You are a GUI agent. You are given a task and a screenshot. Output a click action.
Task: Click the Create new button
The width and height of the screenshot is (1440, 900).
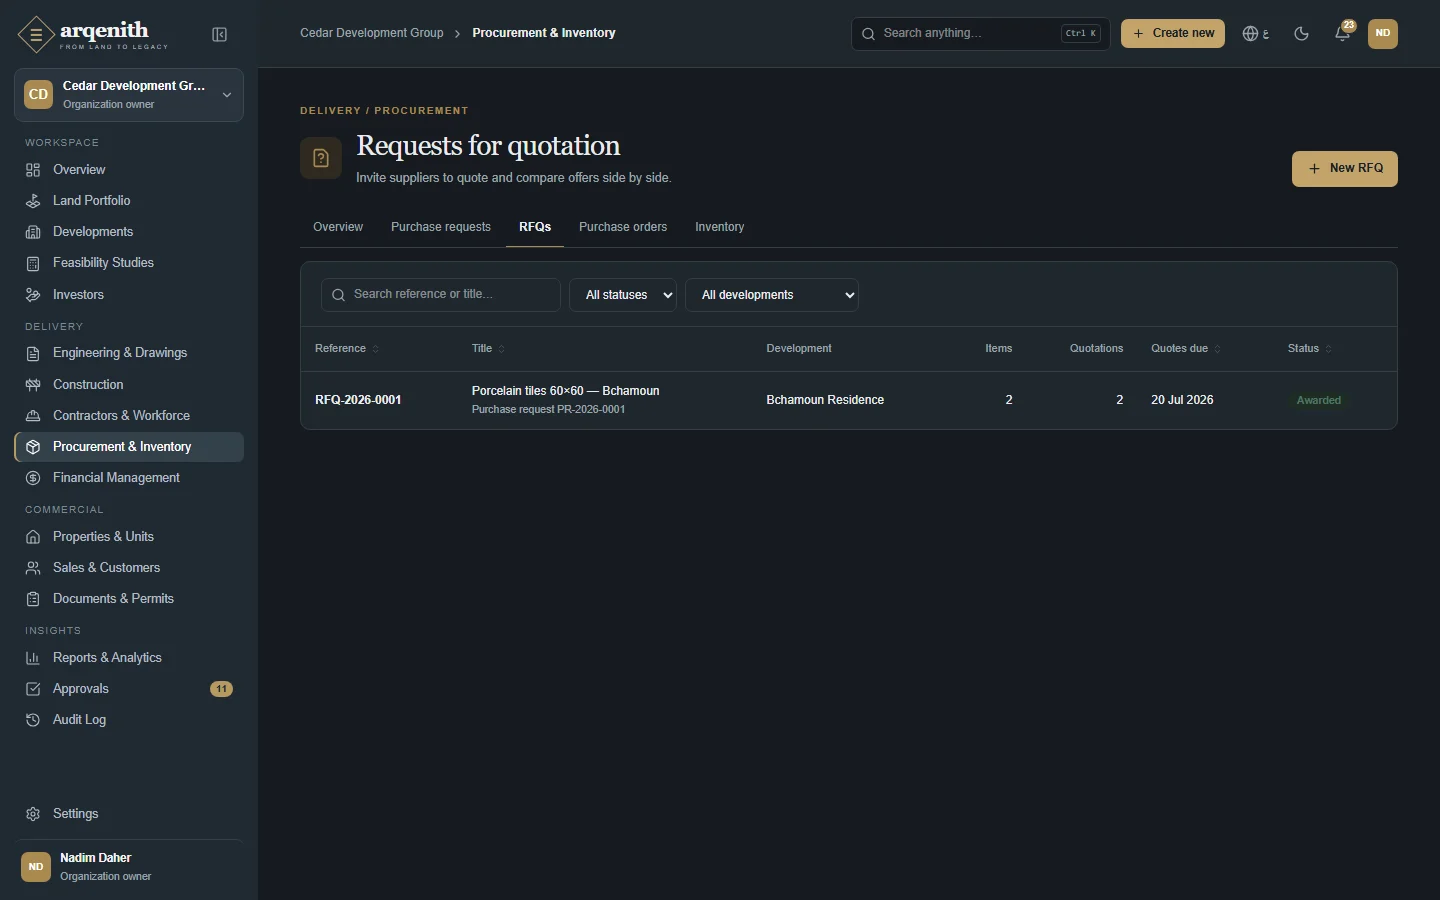coord(1173,33)
